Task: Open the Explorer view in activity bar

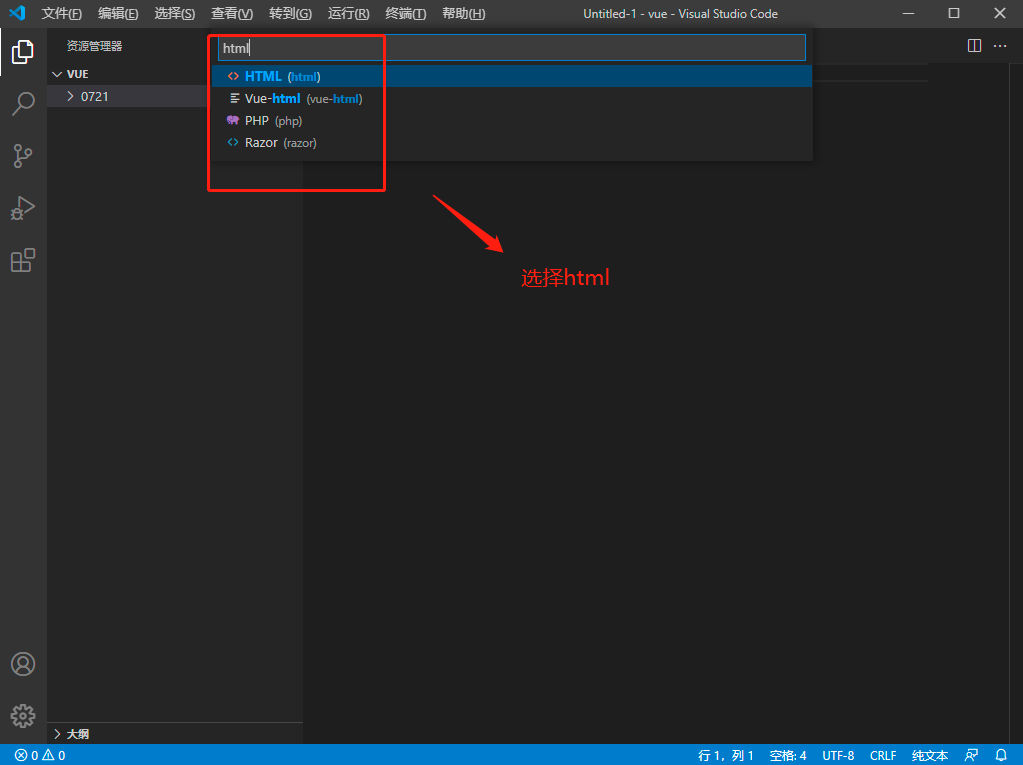Action: coord(23,52)
